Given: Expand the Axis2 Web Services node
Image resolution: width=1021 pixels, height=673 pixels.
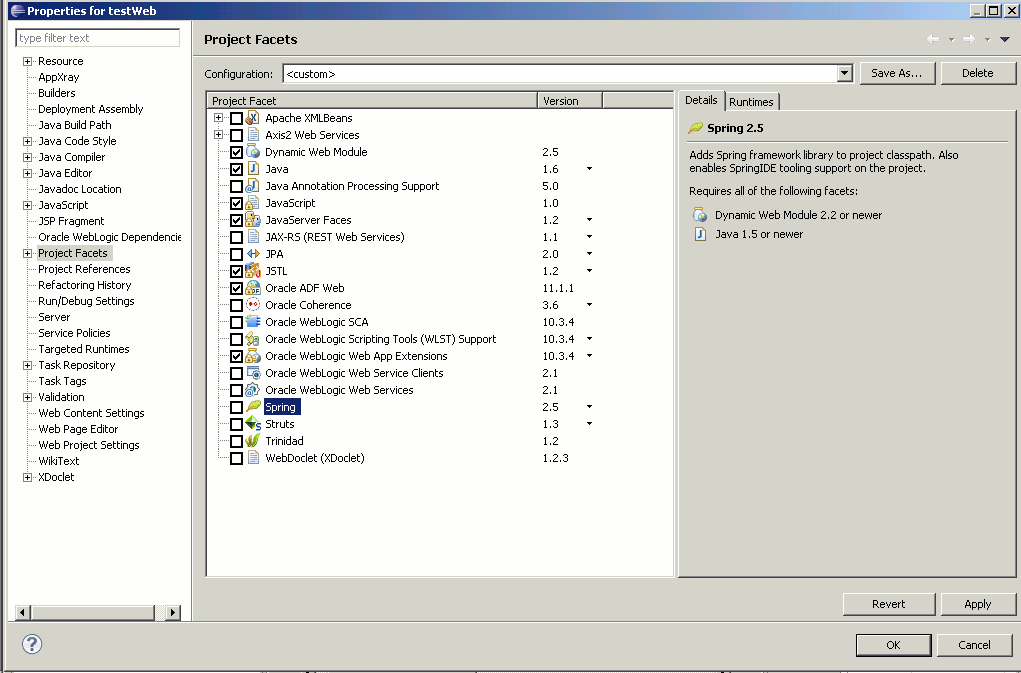Looking at the screenshot, I should [x=218, y=135].
